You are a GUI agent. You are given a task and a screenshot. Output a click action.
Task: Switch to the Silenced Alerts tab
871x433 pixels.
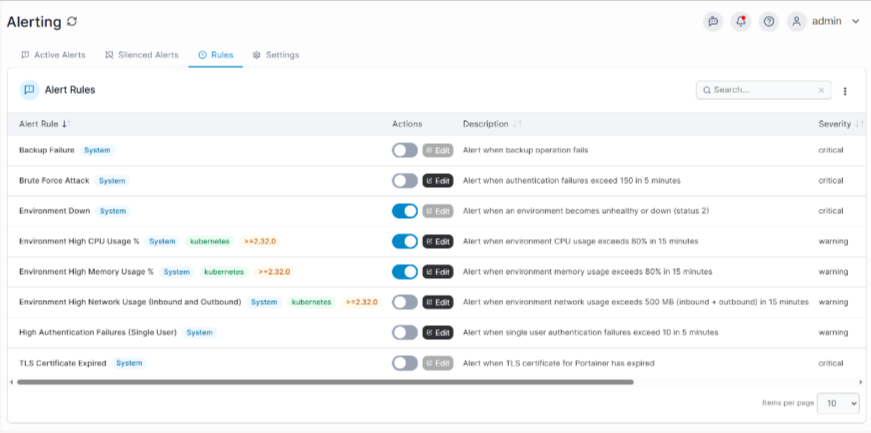pos(142,55)
